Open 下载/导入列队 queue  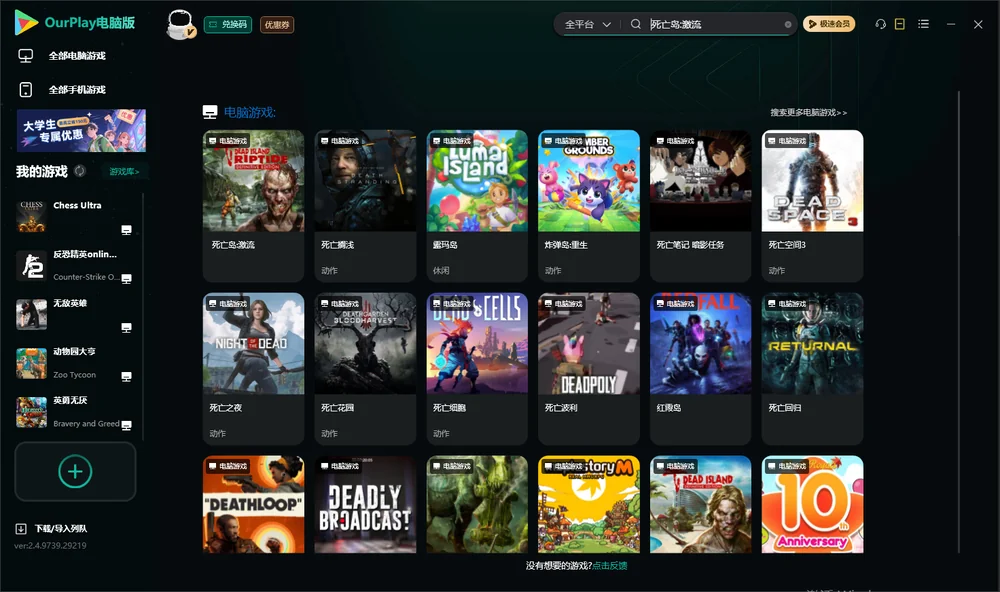click(52, 529)
